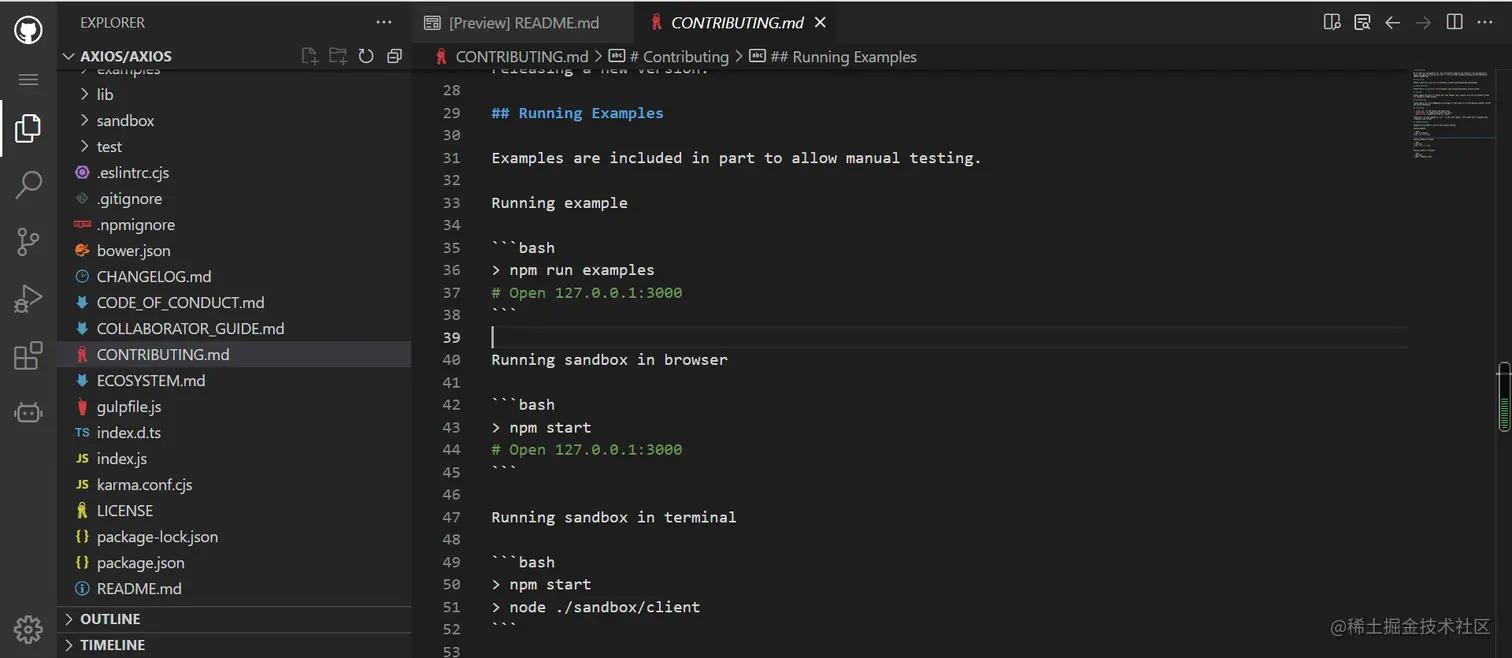Screen dimensions: 1512x658
Task: Click the open preview icon in editor toolbar
Action: [1362, 22]
